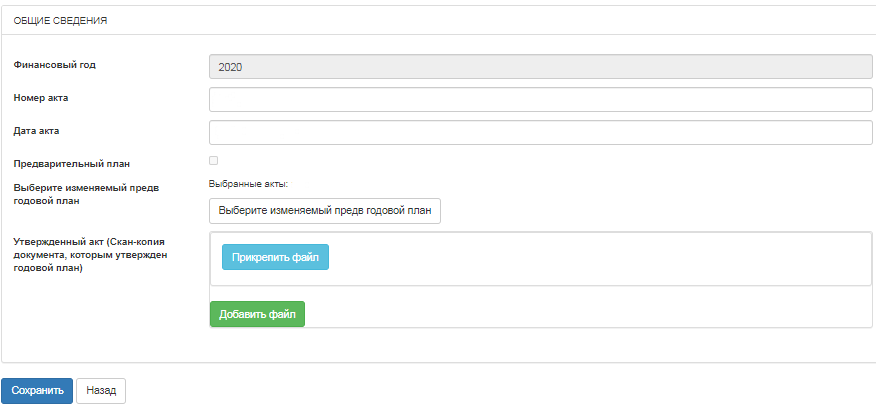876x408 pixels.
Task: Toggle via the Предварительный план label text
Action: click(x=71, y=164)
